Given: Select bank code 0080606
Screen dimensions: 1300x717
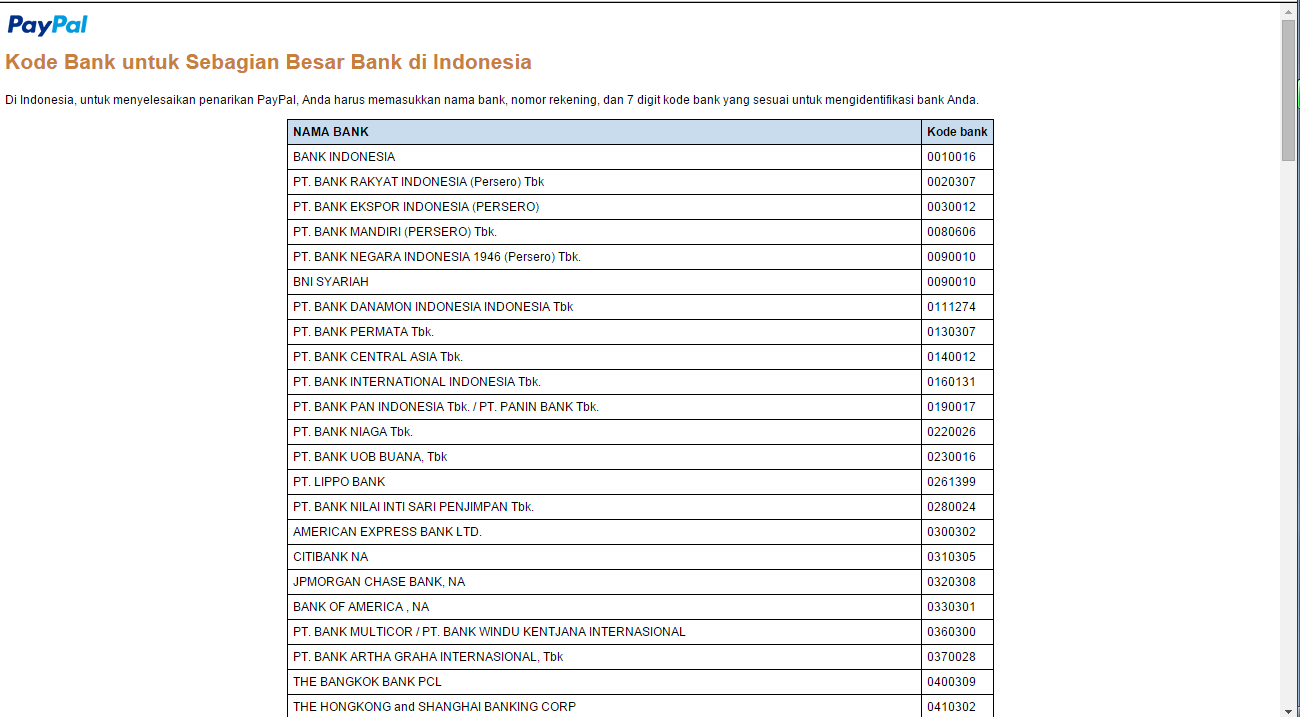Looking at the screenshot, I should 951,232.
